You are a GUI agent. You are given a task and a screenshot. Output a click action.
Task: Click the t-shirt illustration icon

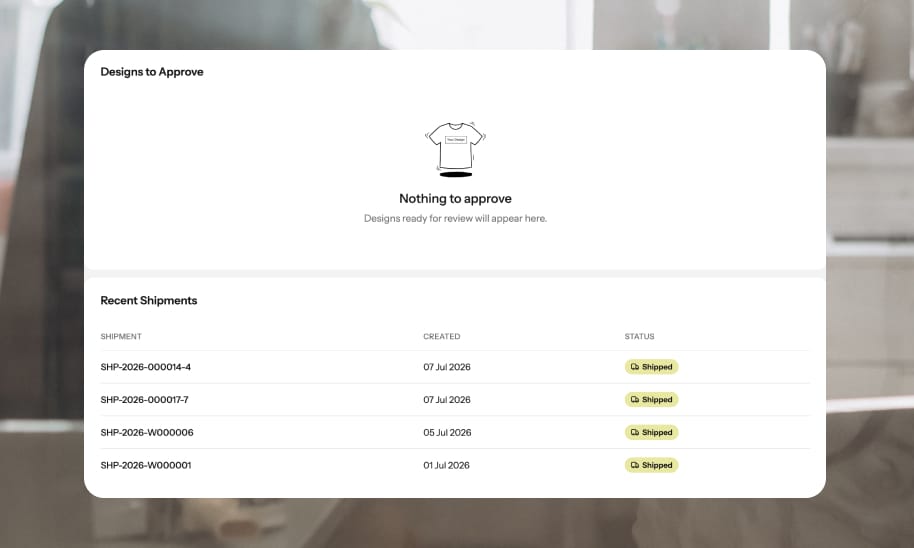[x=455, y=149]
